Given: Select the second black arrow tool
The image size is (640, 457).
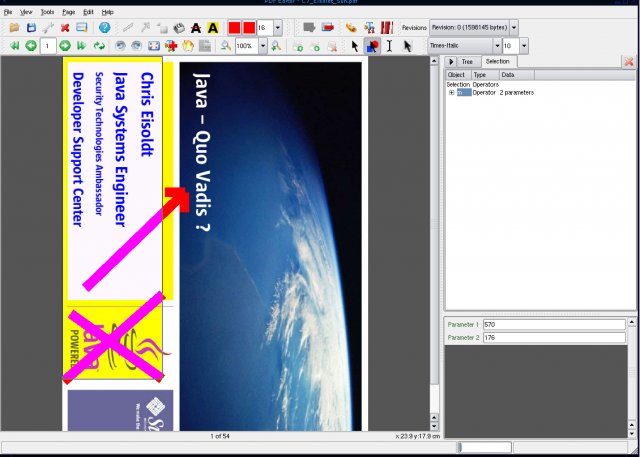Looking at the screenshot, I should click(407, 46).
